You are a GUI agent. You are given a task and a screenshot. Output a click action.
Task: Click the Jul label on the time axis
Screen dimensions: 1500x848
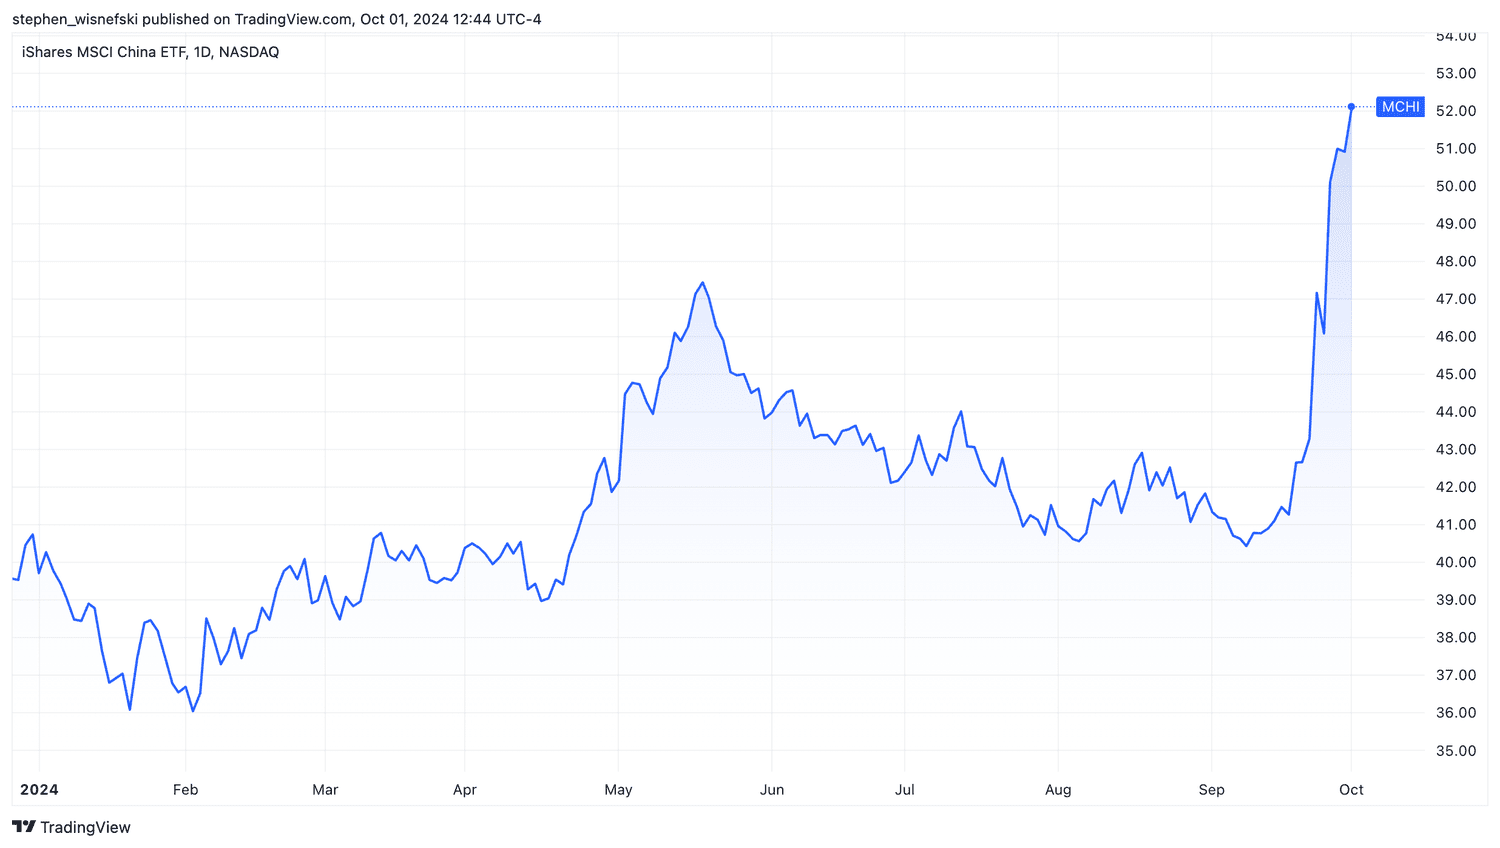(905, 790)
